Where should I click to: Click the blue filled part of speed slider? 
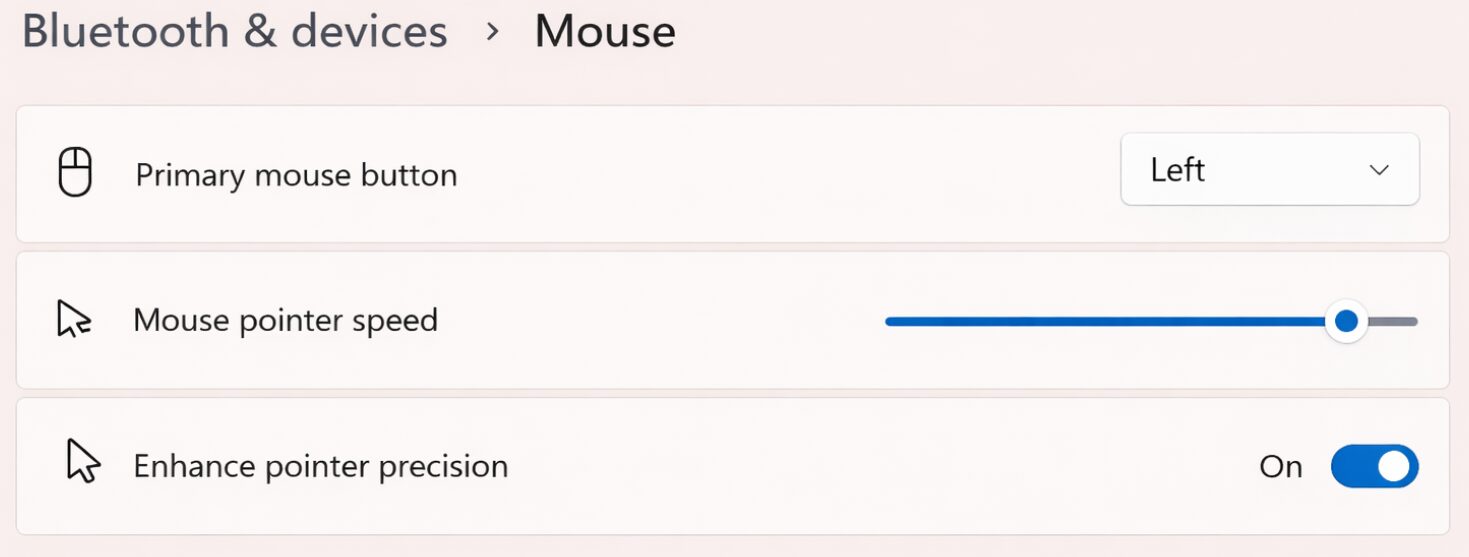pyautogui.click(x=1100, y=321)
